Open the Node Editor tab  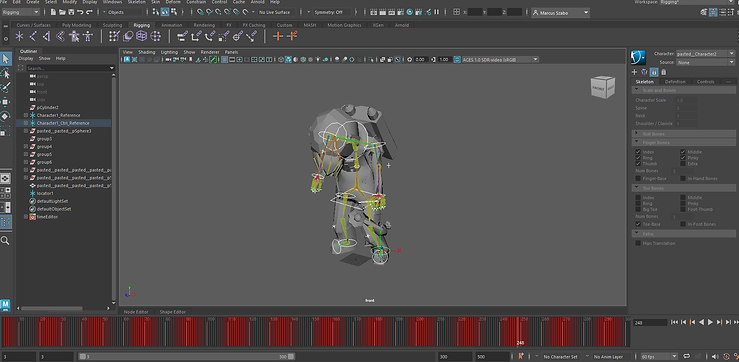pyautogui.click(x=136, y=312)
